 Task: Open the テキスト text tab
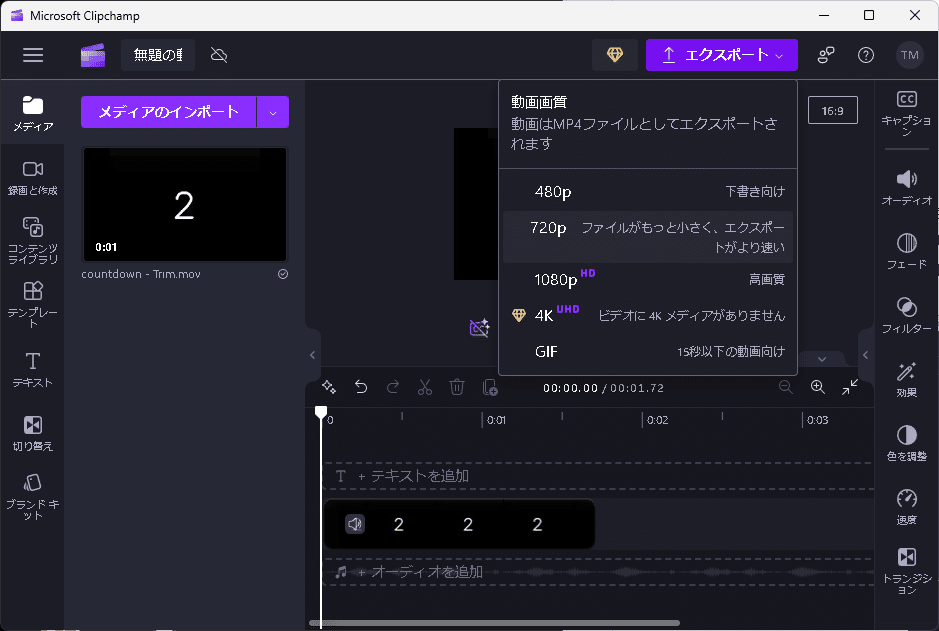(x=33, y=370)
